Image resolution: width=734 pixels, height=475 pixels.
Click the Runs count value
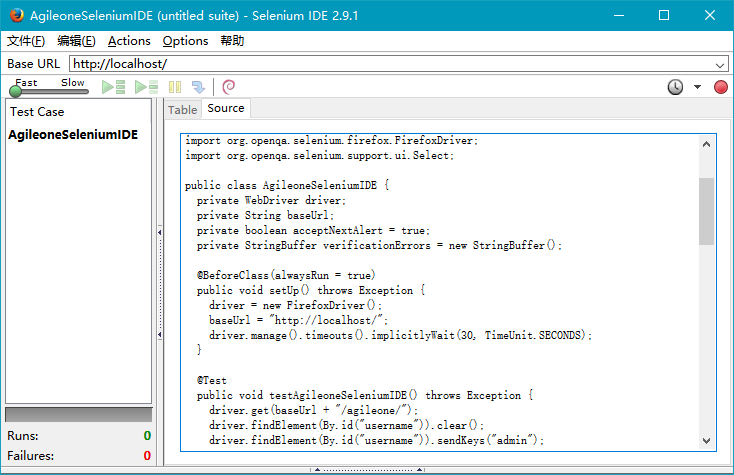[147, 436]
